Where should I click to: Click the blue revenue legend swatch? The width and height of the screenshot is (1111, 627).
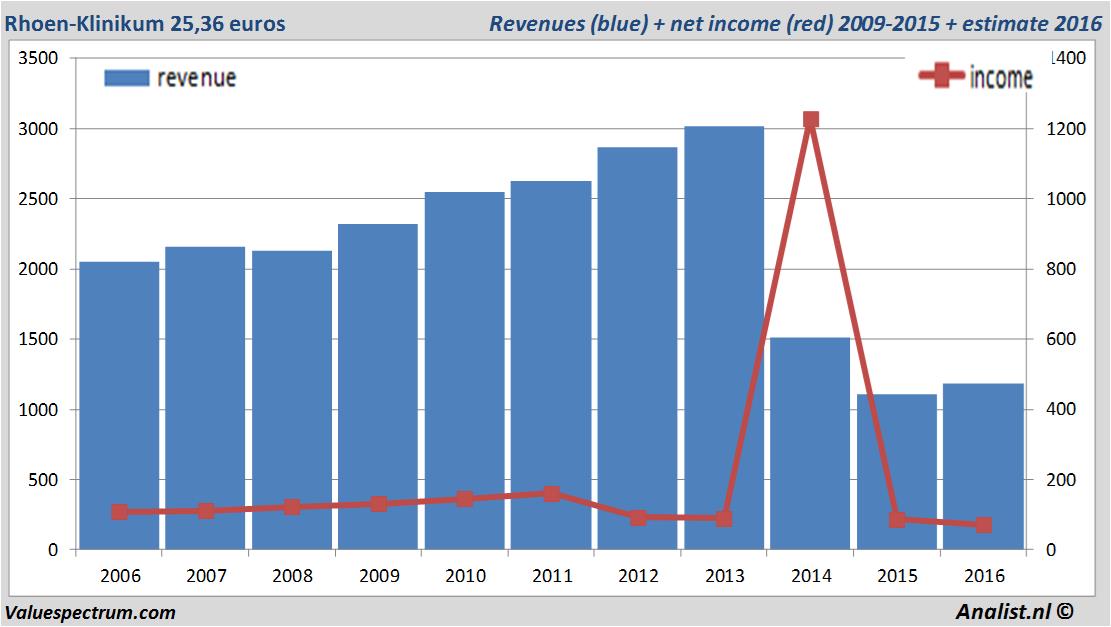127,78
